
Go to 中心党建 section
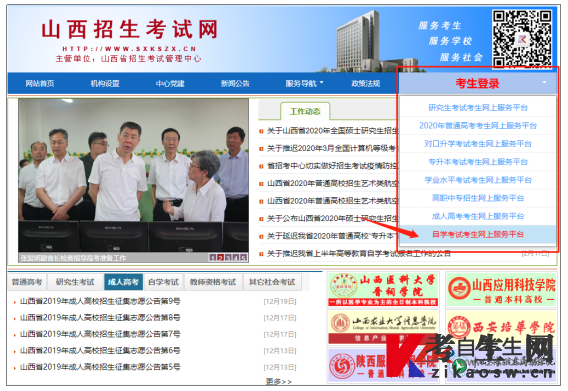pyautogui.click(x=170, y=84)
